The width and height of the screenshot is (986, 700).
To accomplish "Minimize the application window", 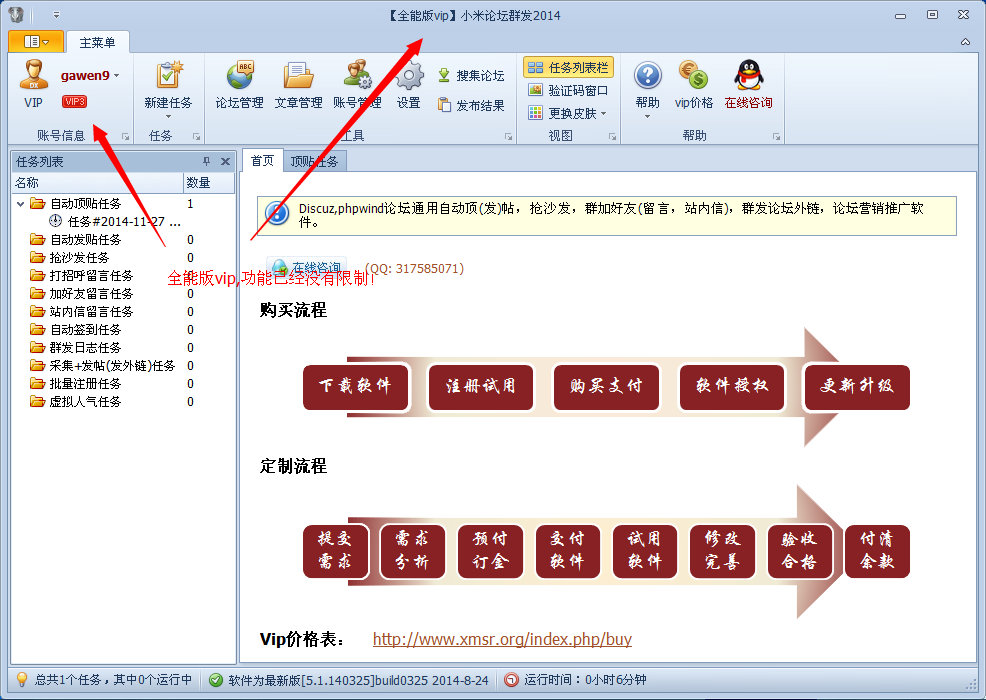I will 900,15.
